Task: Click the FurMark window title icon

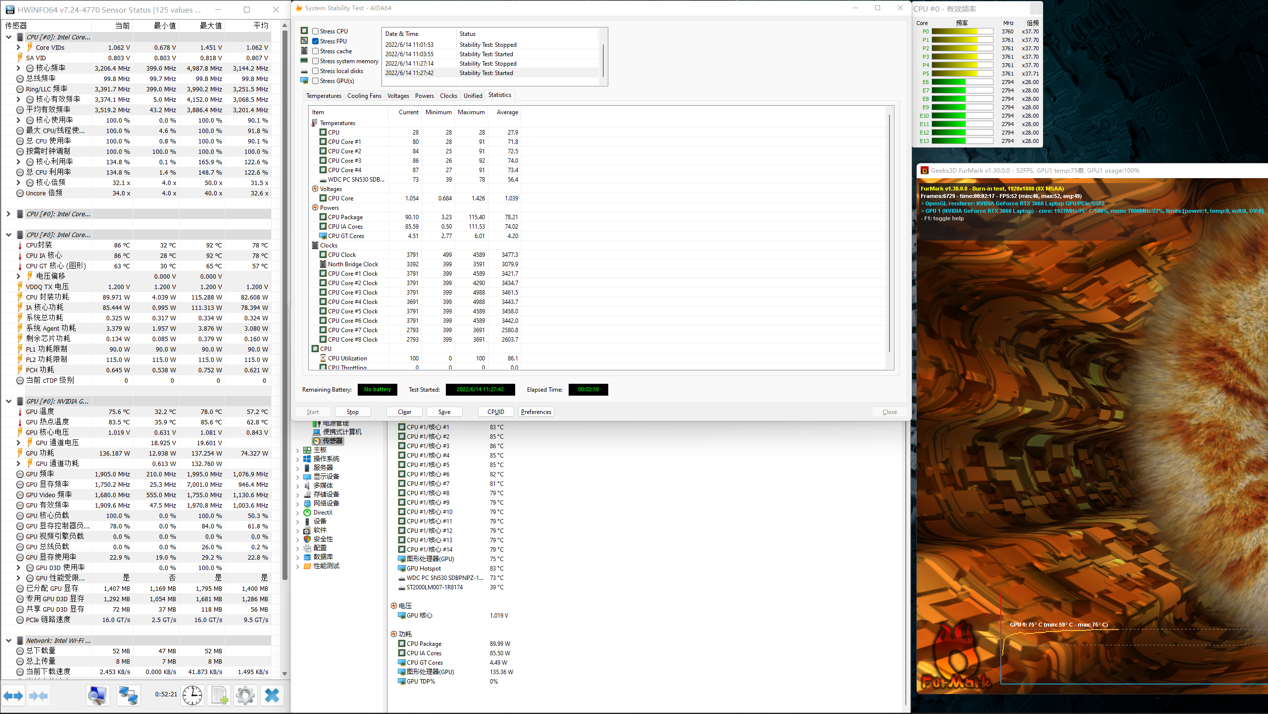Action: (x=924, y=171)
